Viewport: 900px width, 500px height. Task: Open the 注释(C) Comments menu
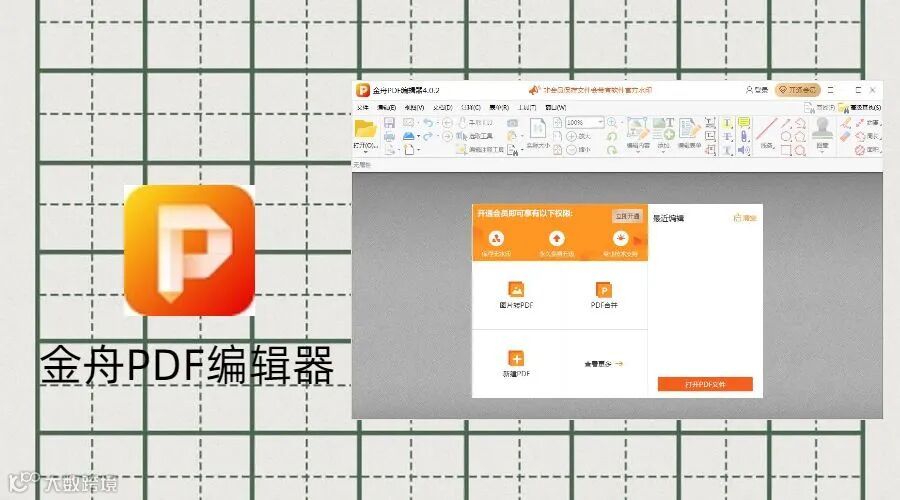click(471, 107)
